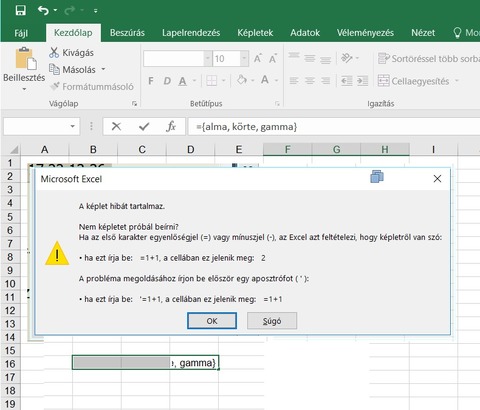This screenshot has height=410, width=480.
Task: Click the text orientation icon
Action: coord(347,58)
